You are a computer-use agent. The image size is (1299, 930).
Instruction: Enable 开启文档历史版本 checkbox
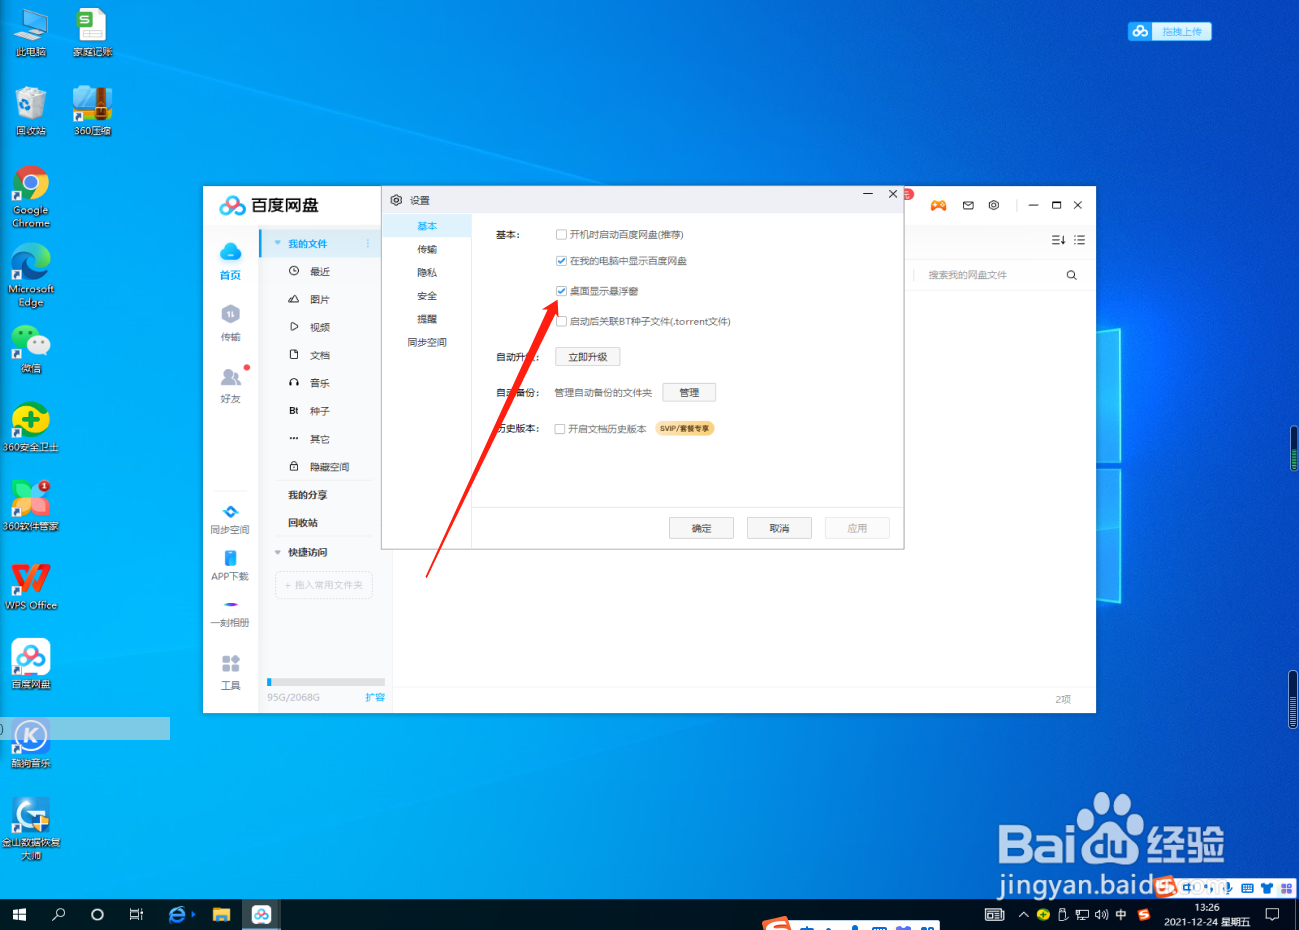click(560, 429)
